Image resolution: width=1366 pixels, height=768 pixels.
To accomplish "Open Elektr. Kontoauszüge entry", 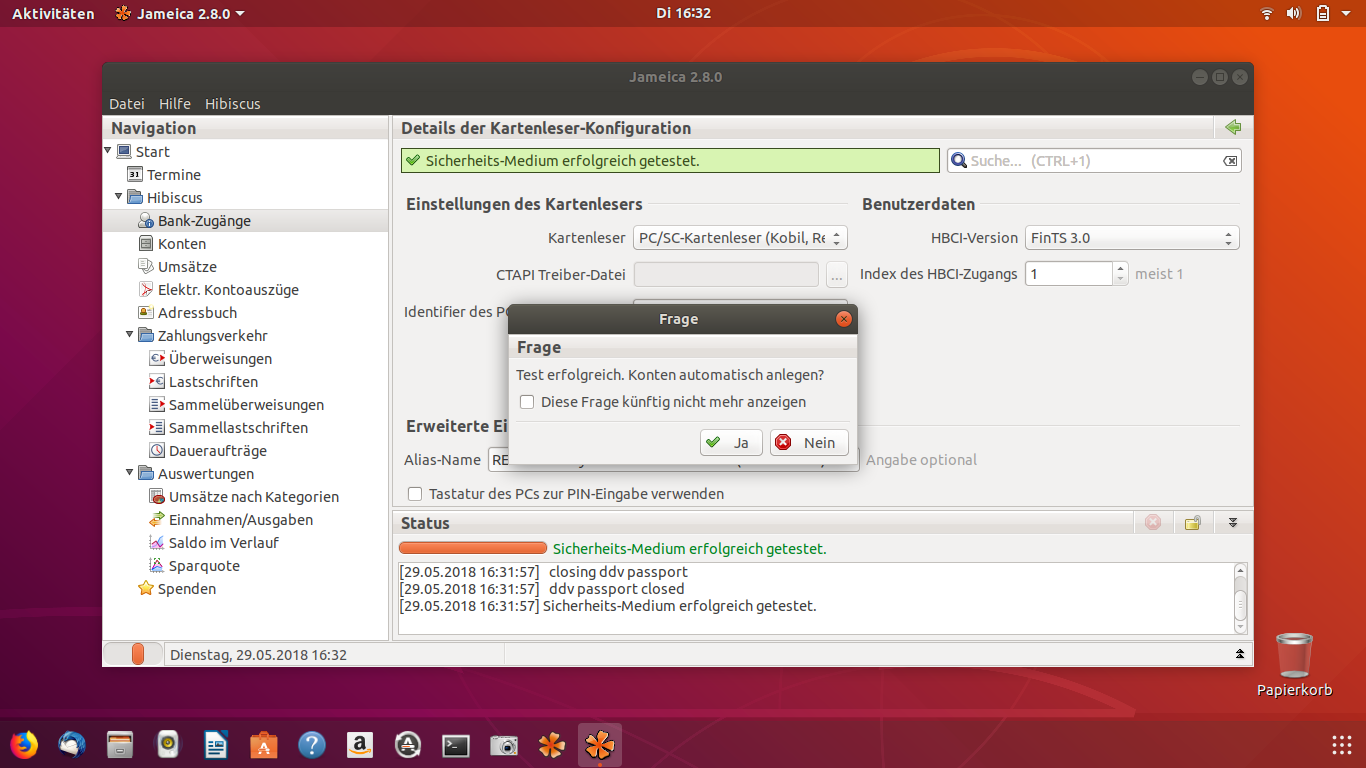I will (228, 290).
